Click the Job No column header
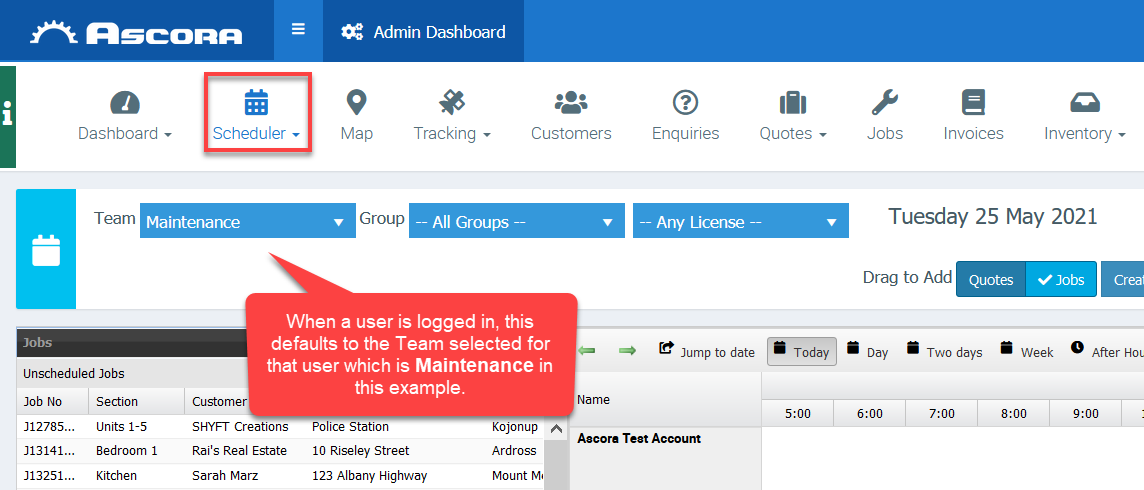The height and width of the screenshot is (490, 1144). 53,402
